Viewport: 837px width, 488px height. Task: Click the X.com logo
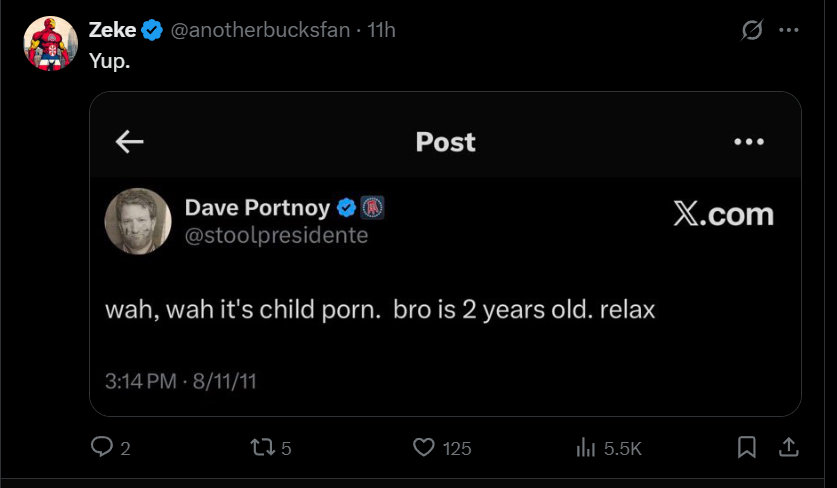pos(723,214)
